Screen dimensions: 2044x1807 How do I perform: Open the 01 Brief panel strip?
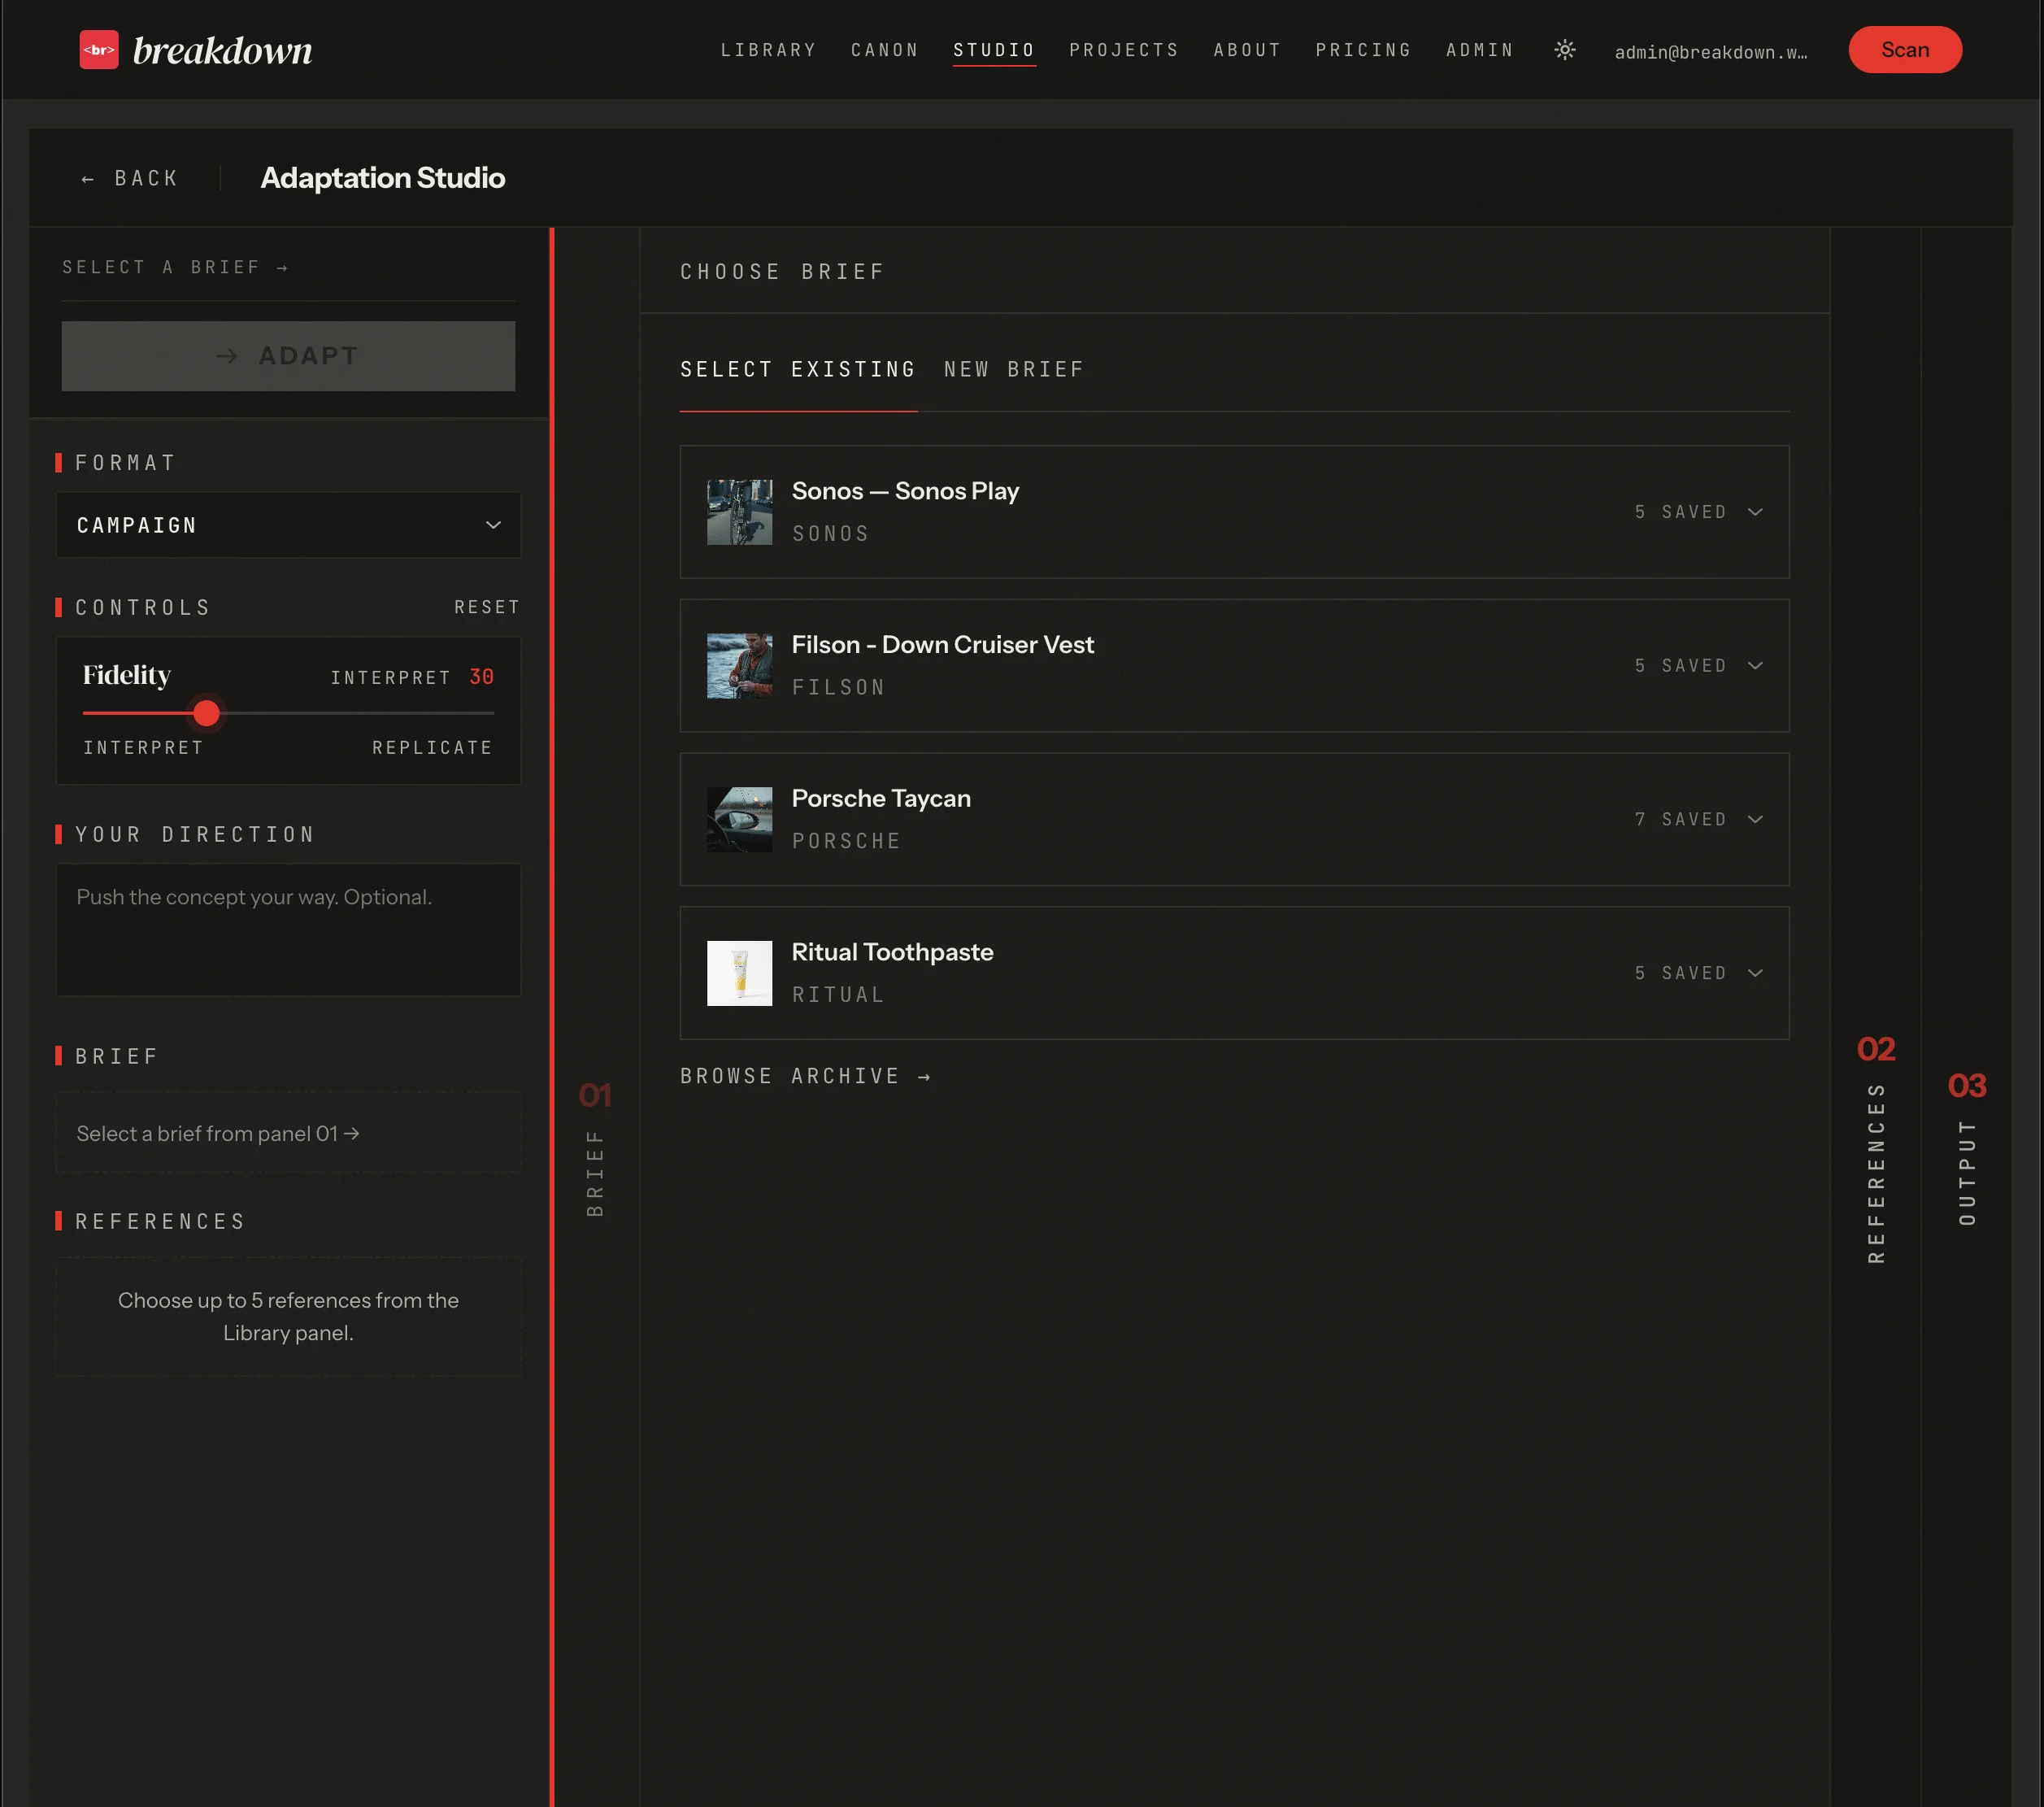595,1017
